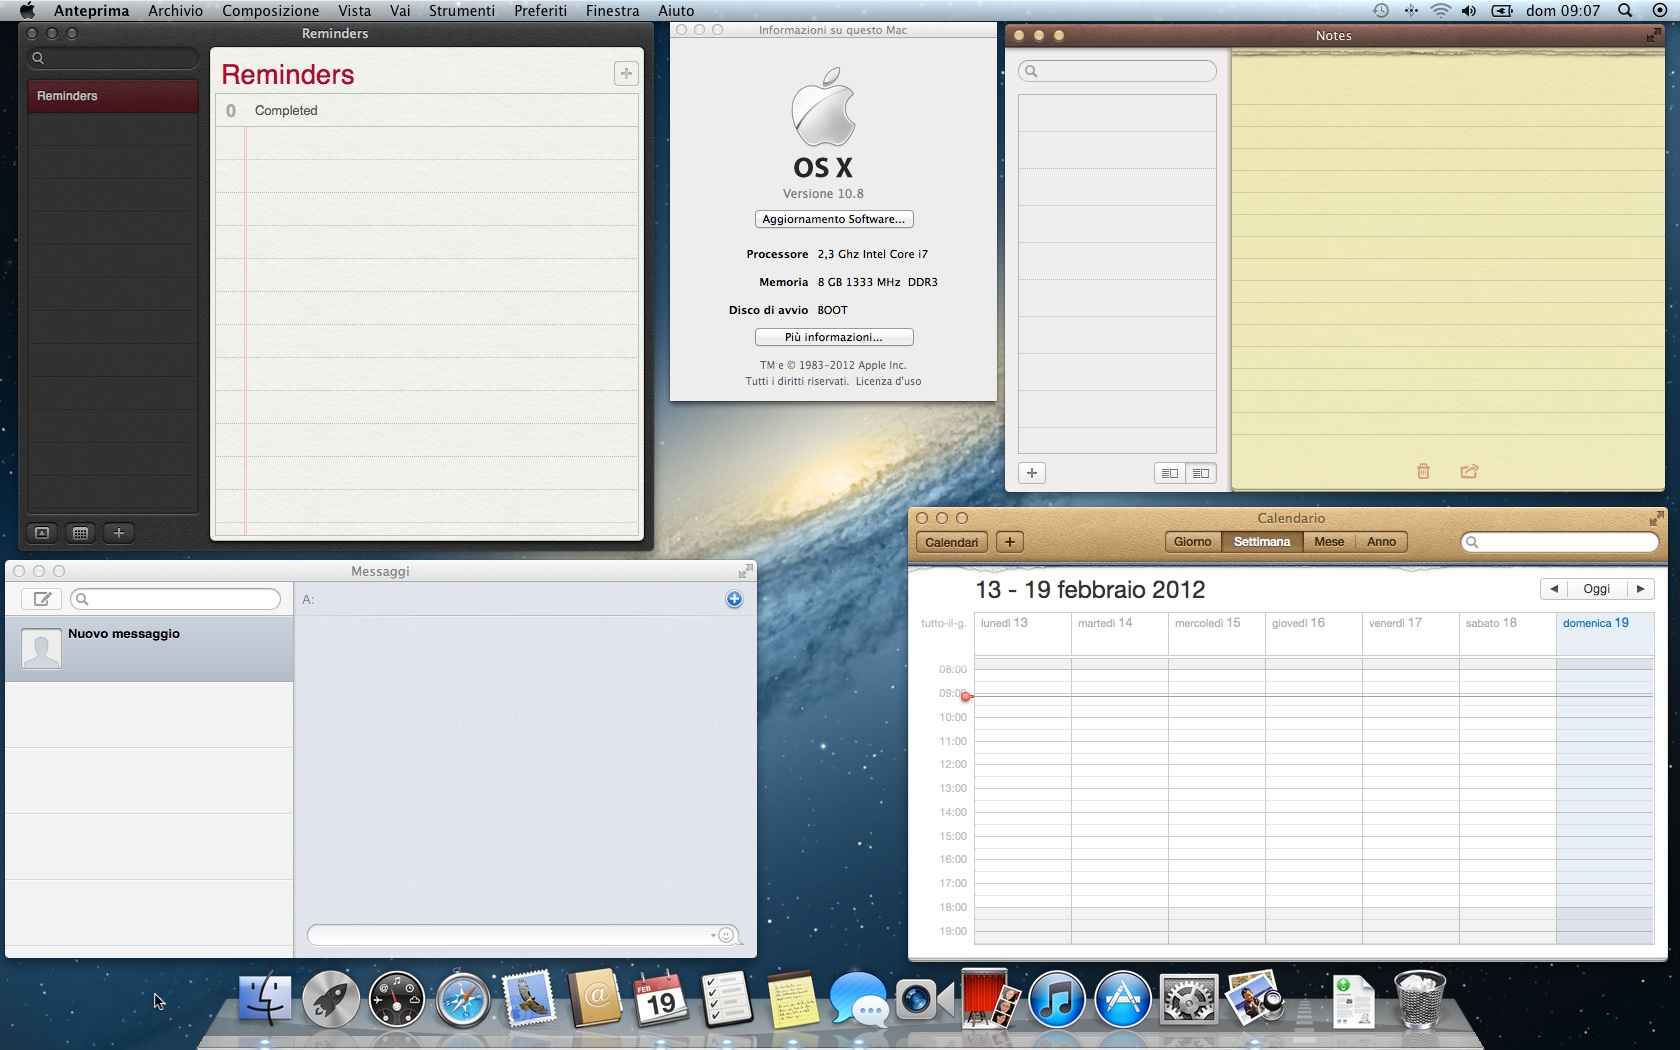Click the Calendario search field
The image size is (1680, 1050).
coord(1559,542)
